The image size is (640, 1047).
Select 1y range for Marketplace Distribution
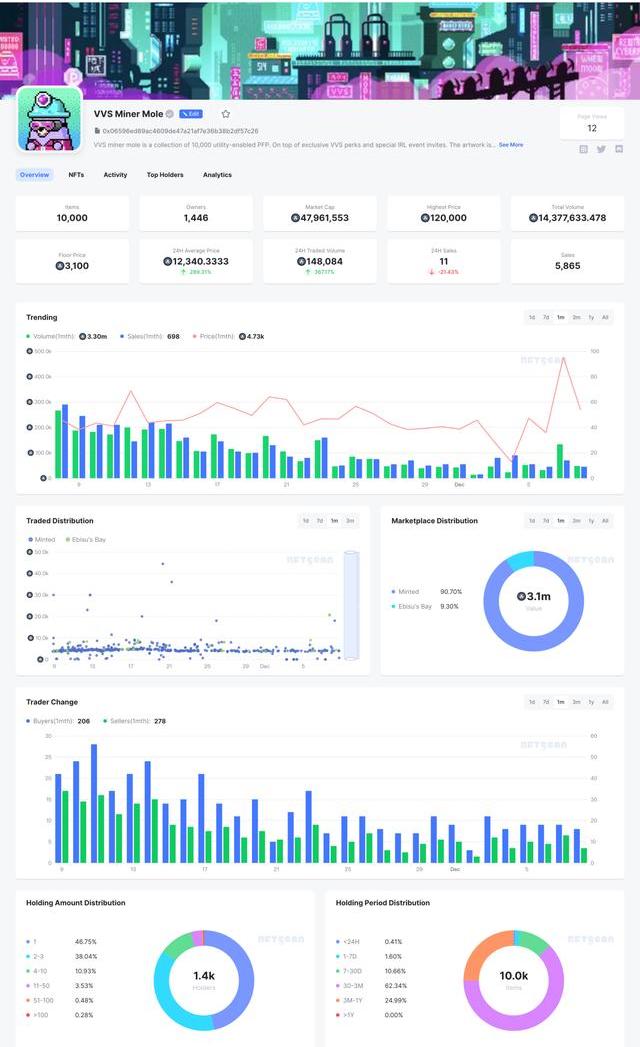click(x=591, y=521)
